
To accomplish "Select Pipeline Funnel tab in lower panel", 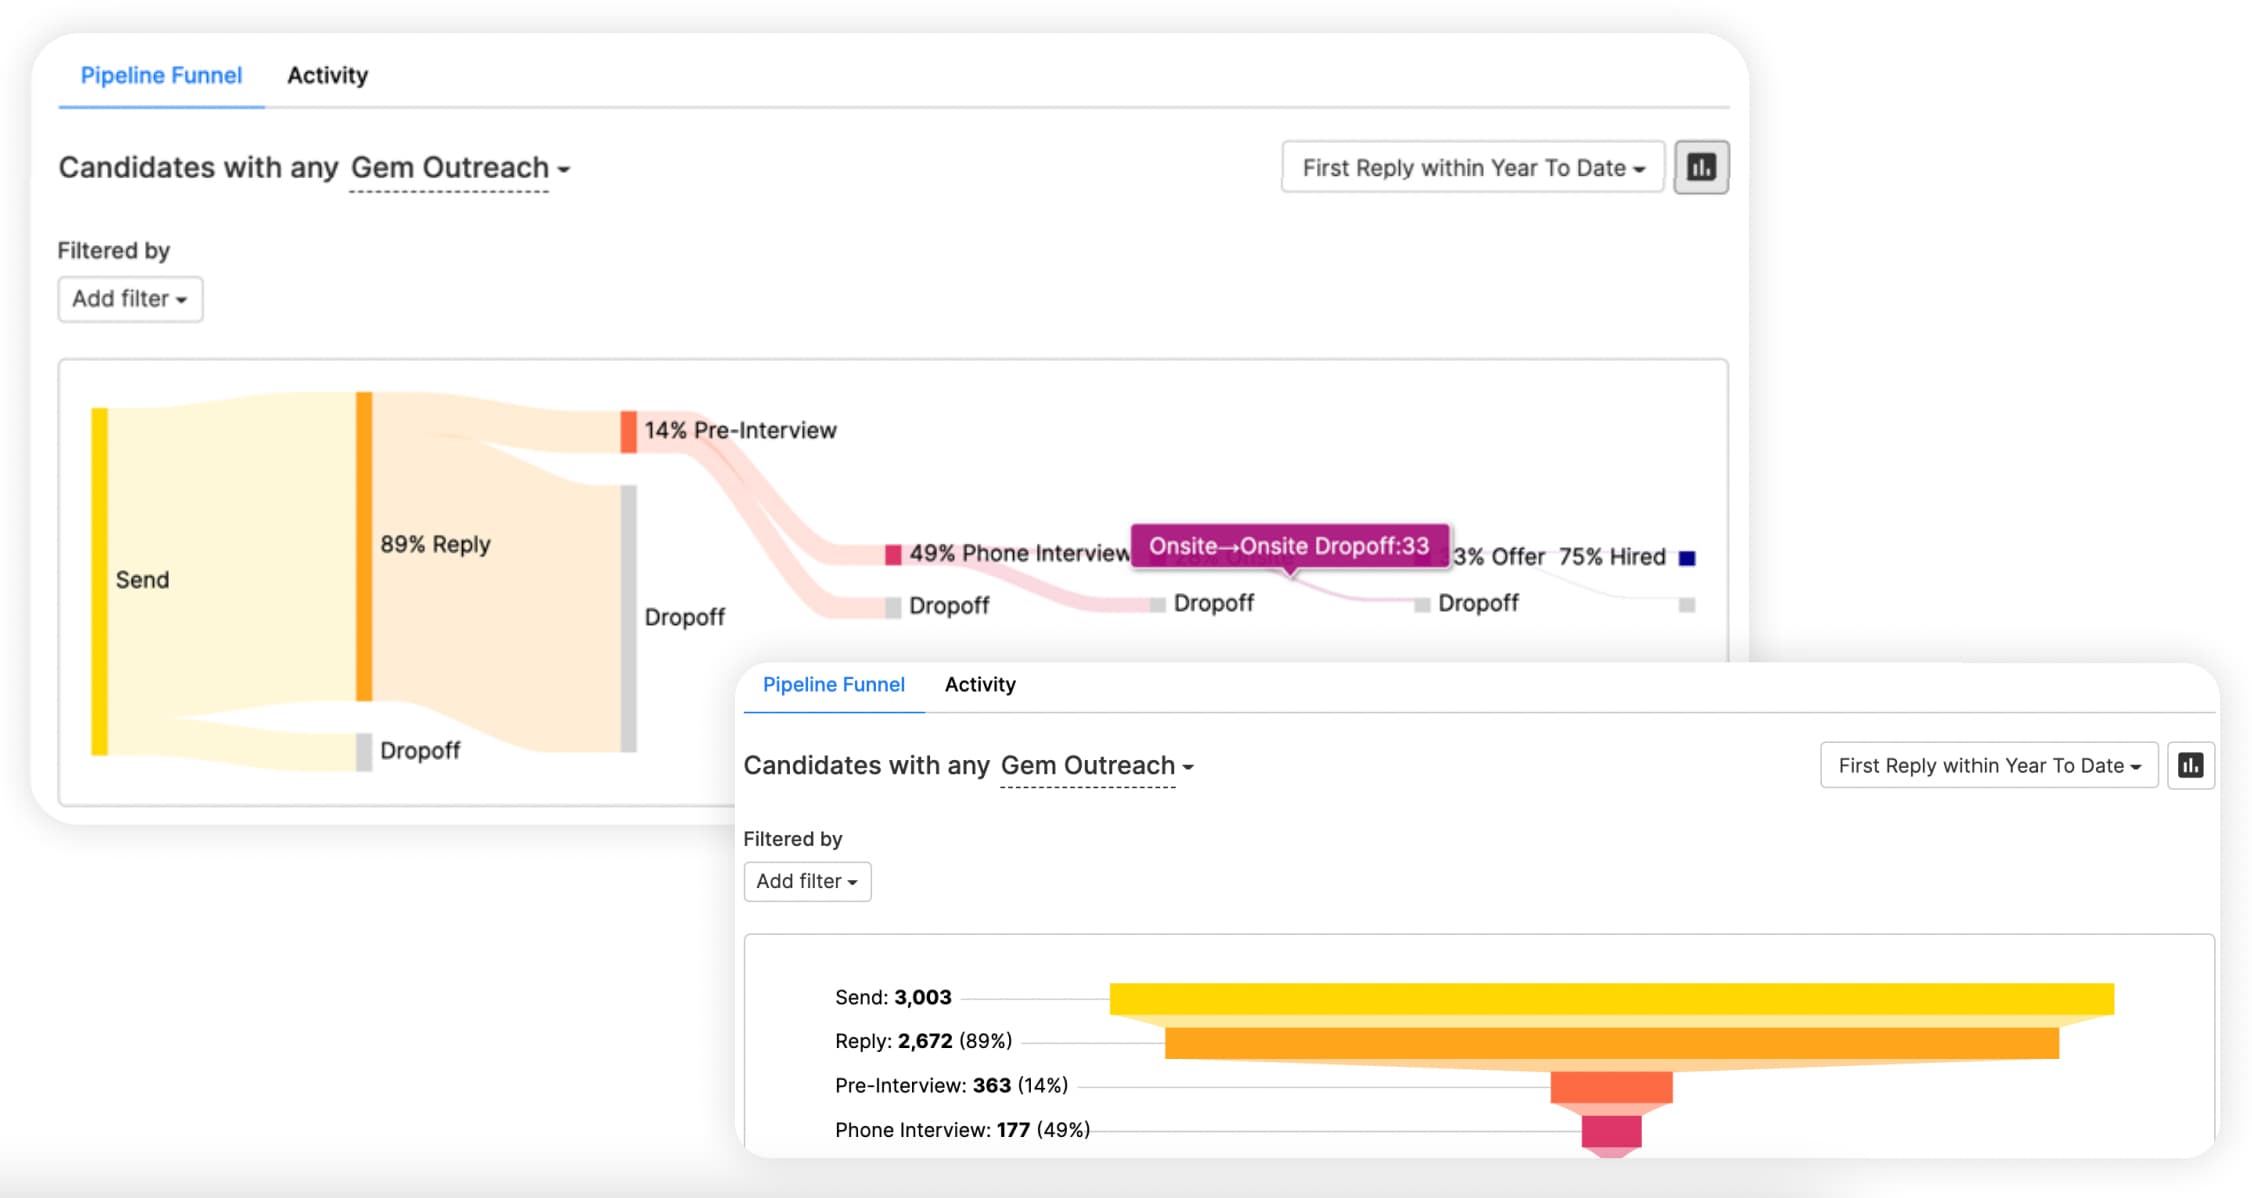I will (x=833, y=685).
